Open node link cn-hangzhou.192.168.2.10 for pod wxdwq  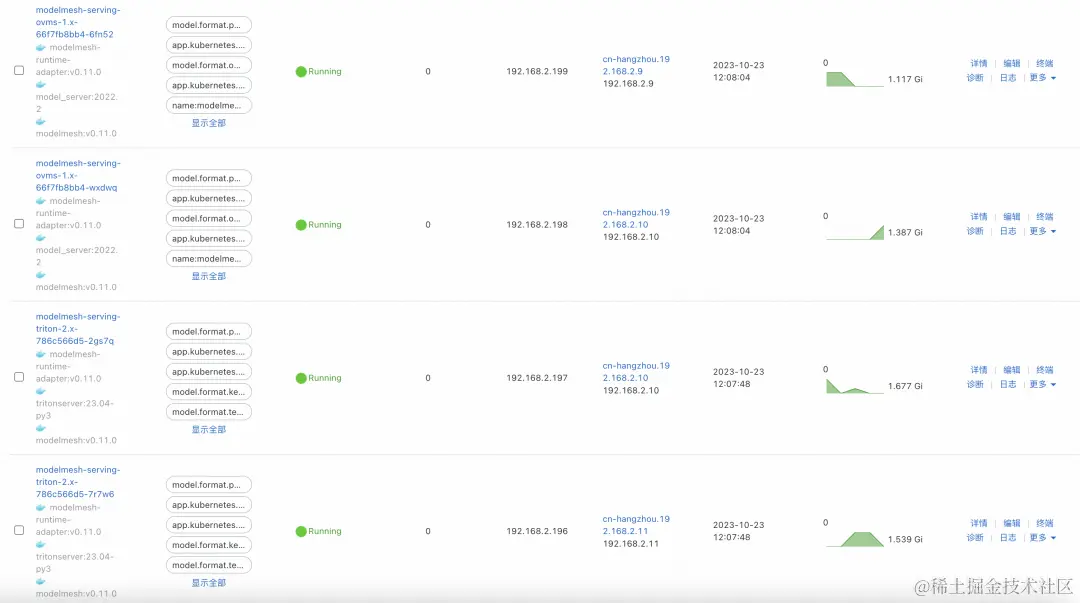click(x=636, y=218)
